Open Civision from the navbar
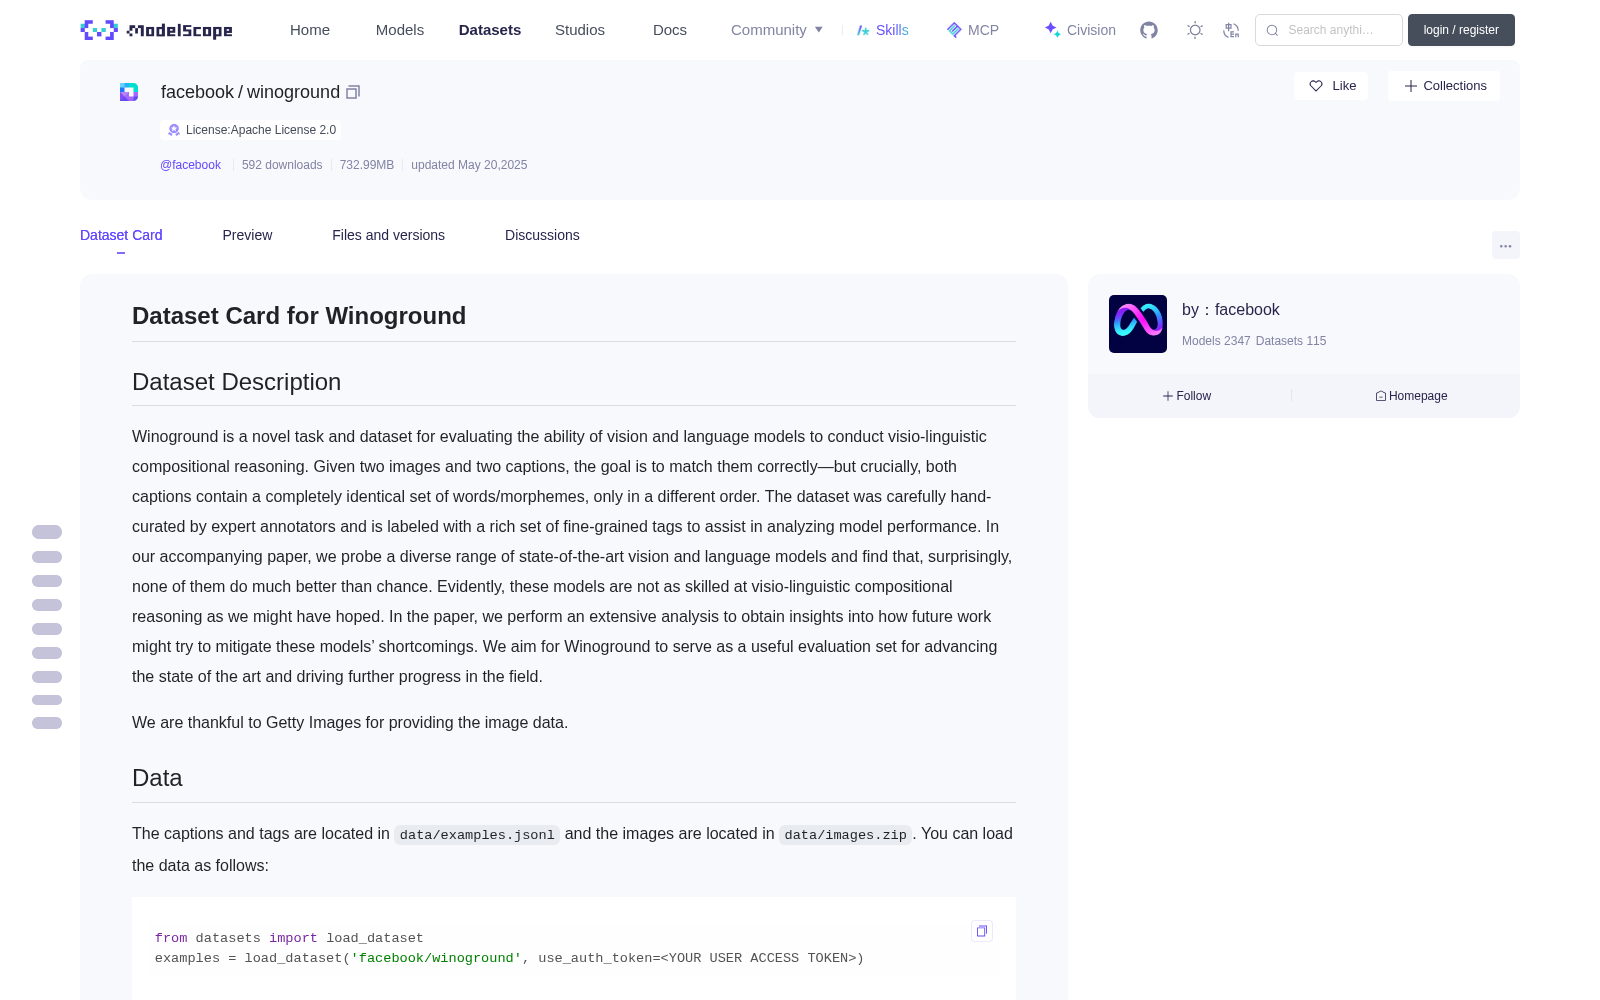Viewport: 1600px width, 1000px height. coord(1080,30)
